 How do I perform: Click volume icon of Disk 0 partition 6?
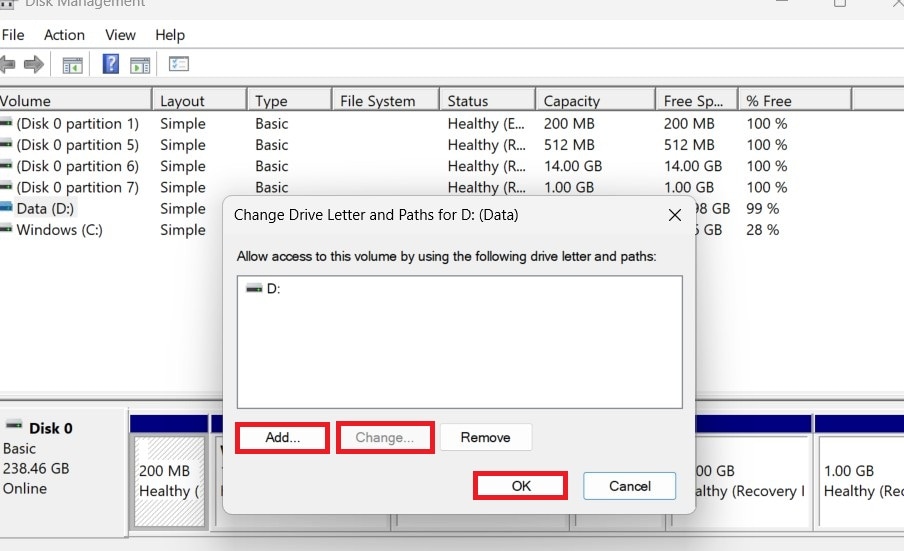click(x=6, y=165)
